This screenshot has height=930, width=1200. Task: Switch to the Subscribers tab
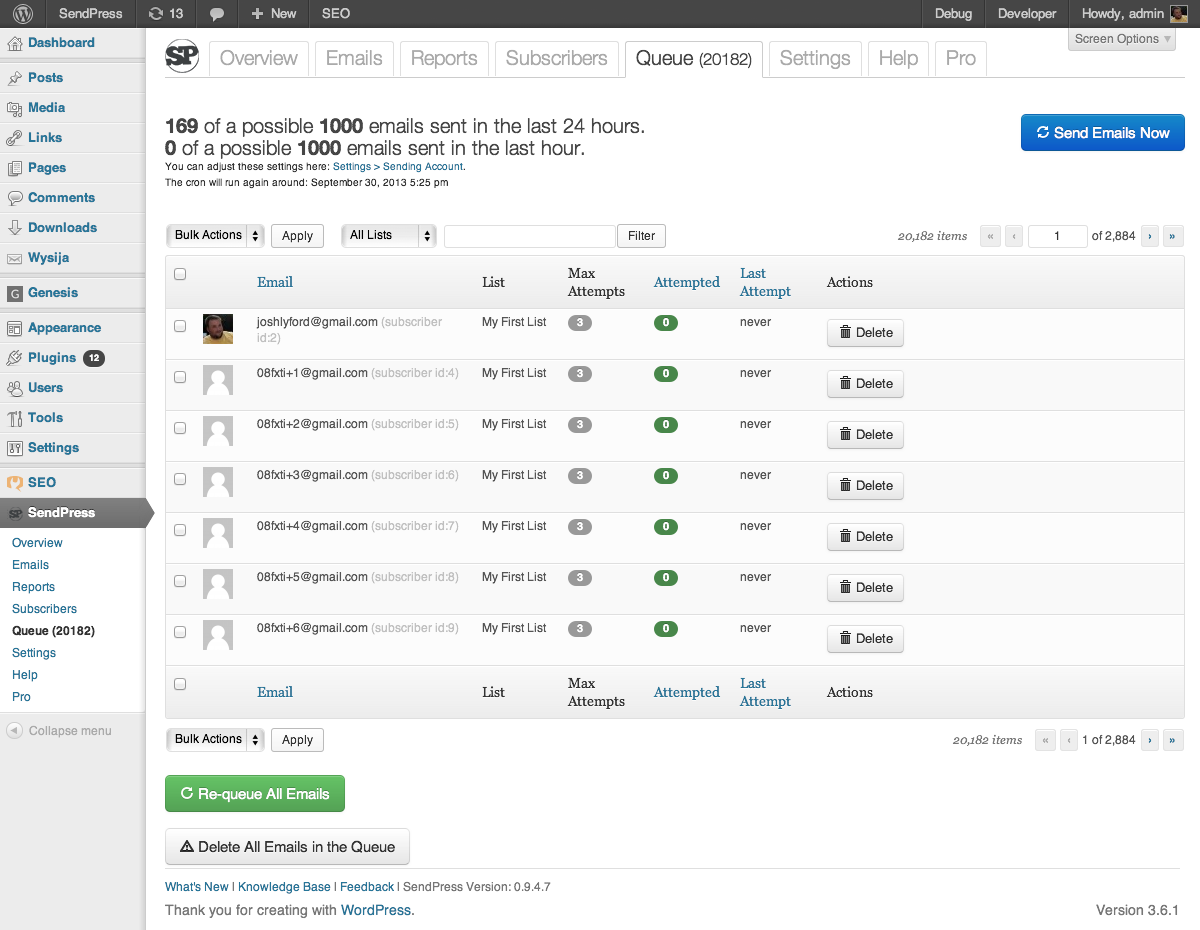[x=556, y=58]
